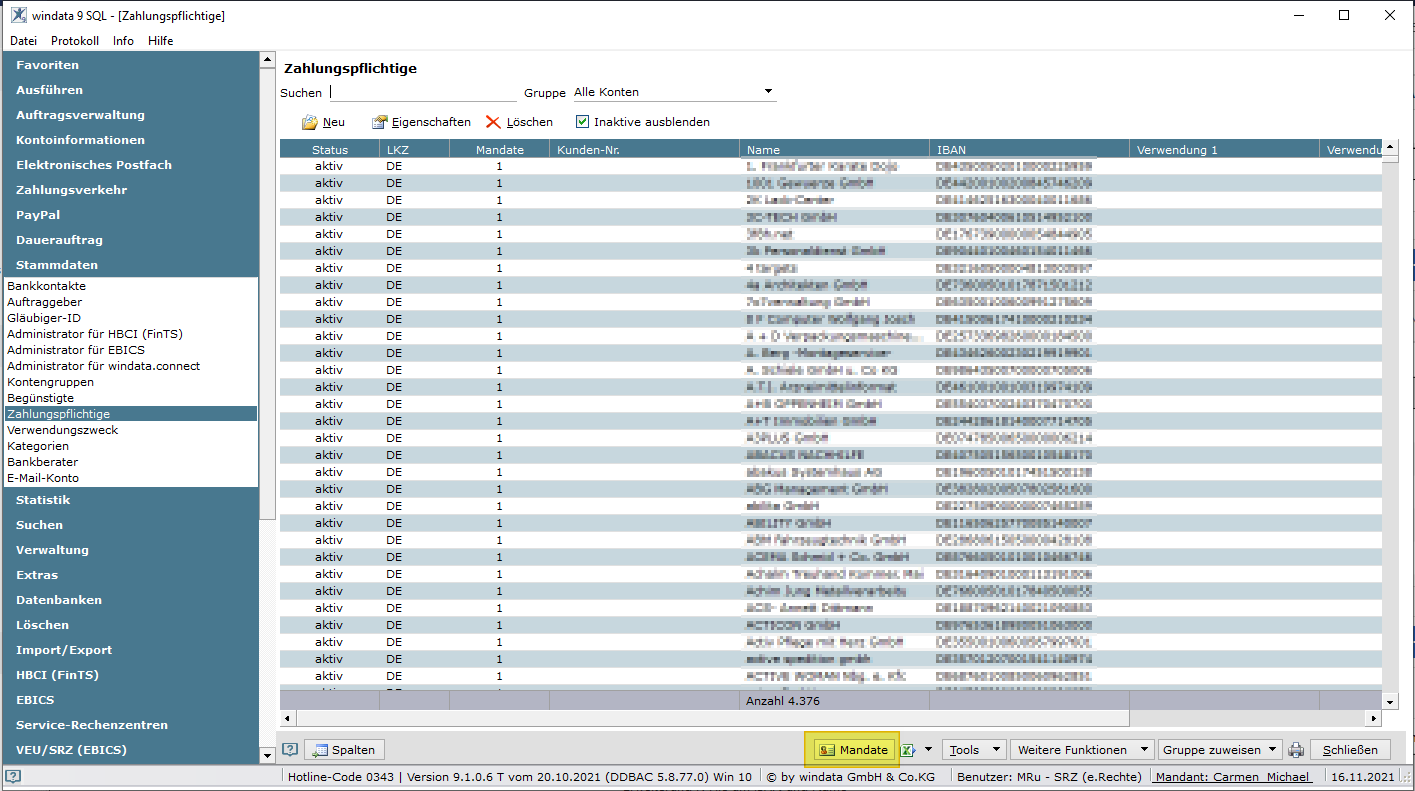The width and height of the screenshot is (1415, 791).
Task: Open the Datei menu
Action: pyautogui.click(x=23, y=41)
